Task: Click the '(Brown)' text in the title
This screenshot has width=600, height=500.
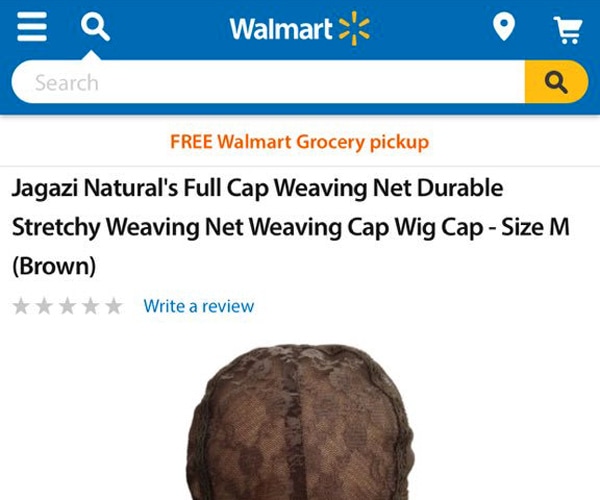Action: 54,266
